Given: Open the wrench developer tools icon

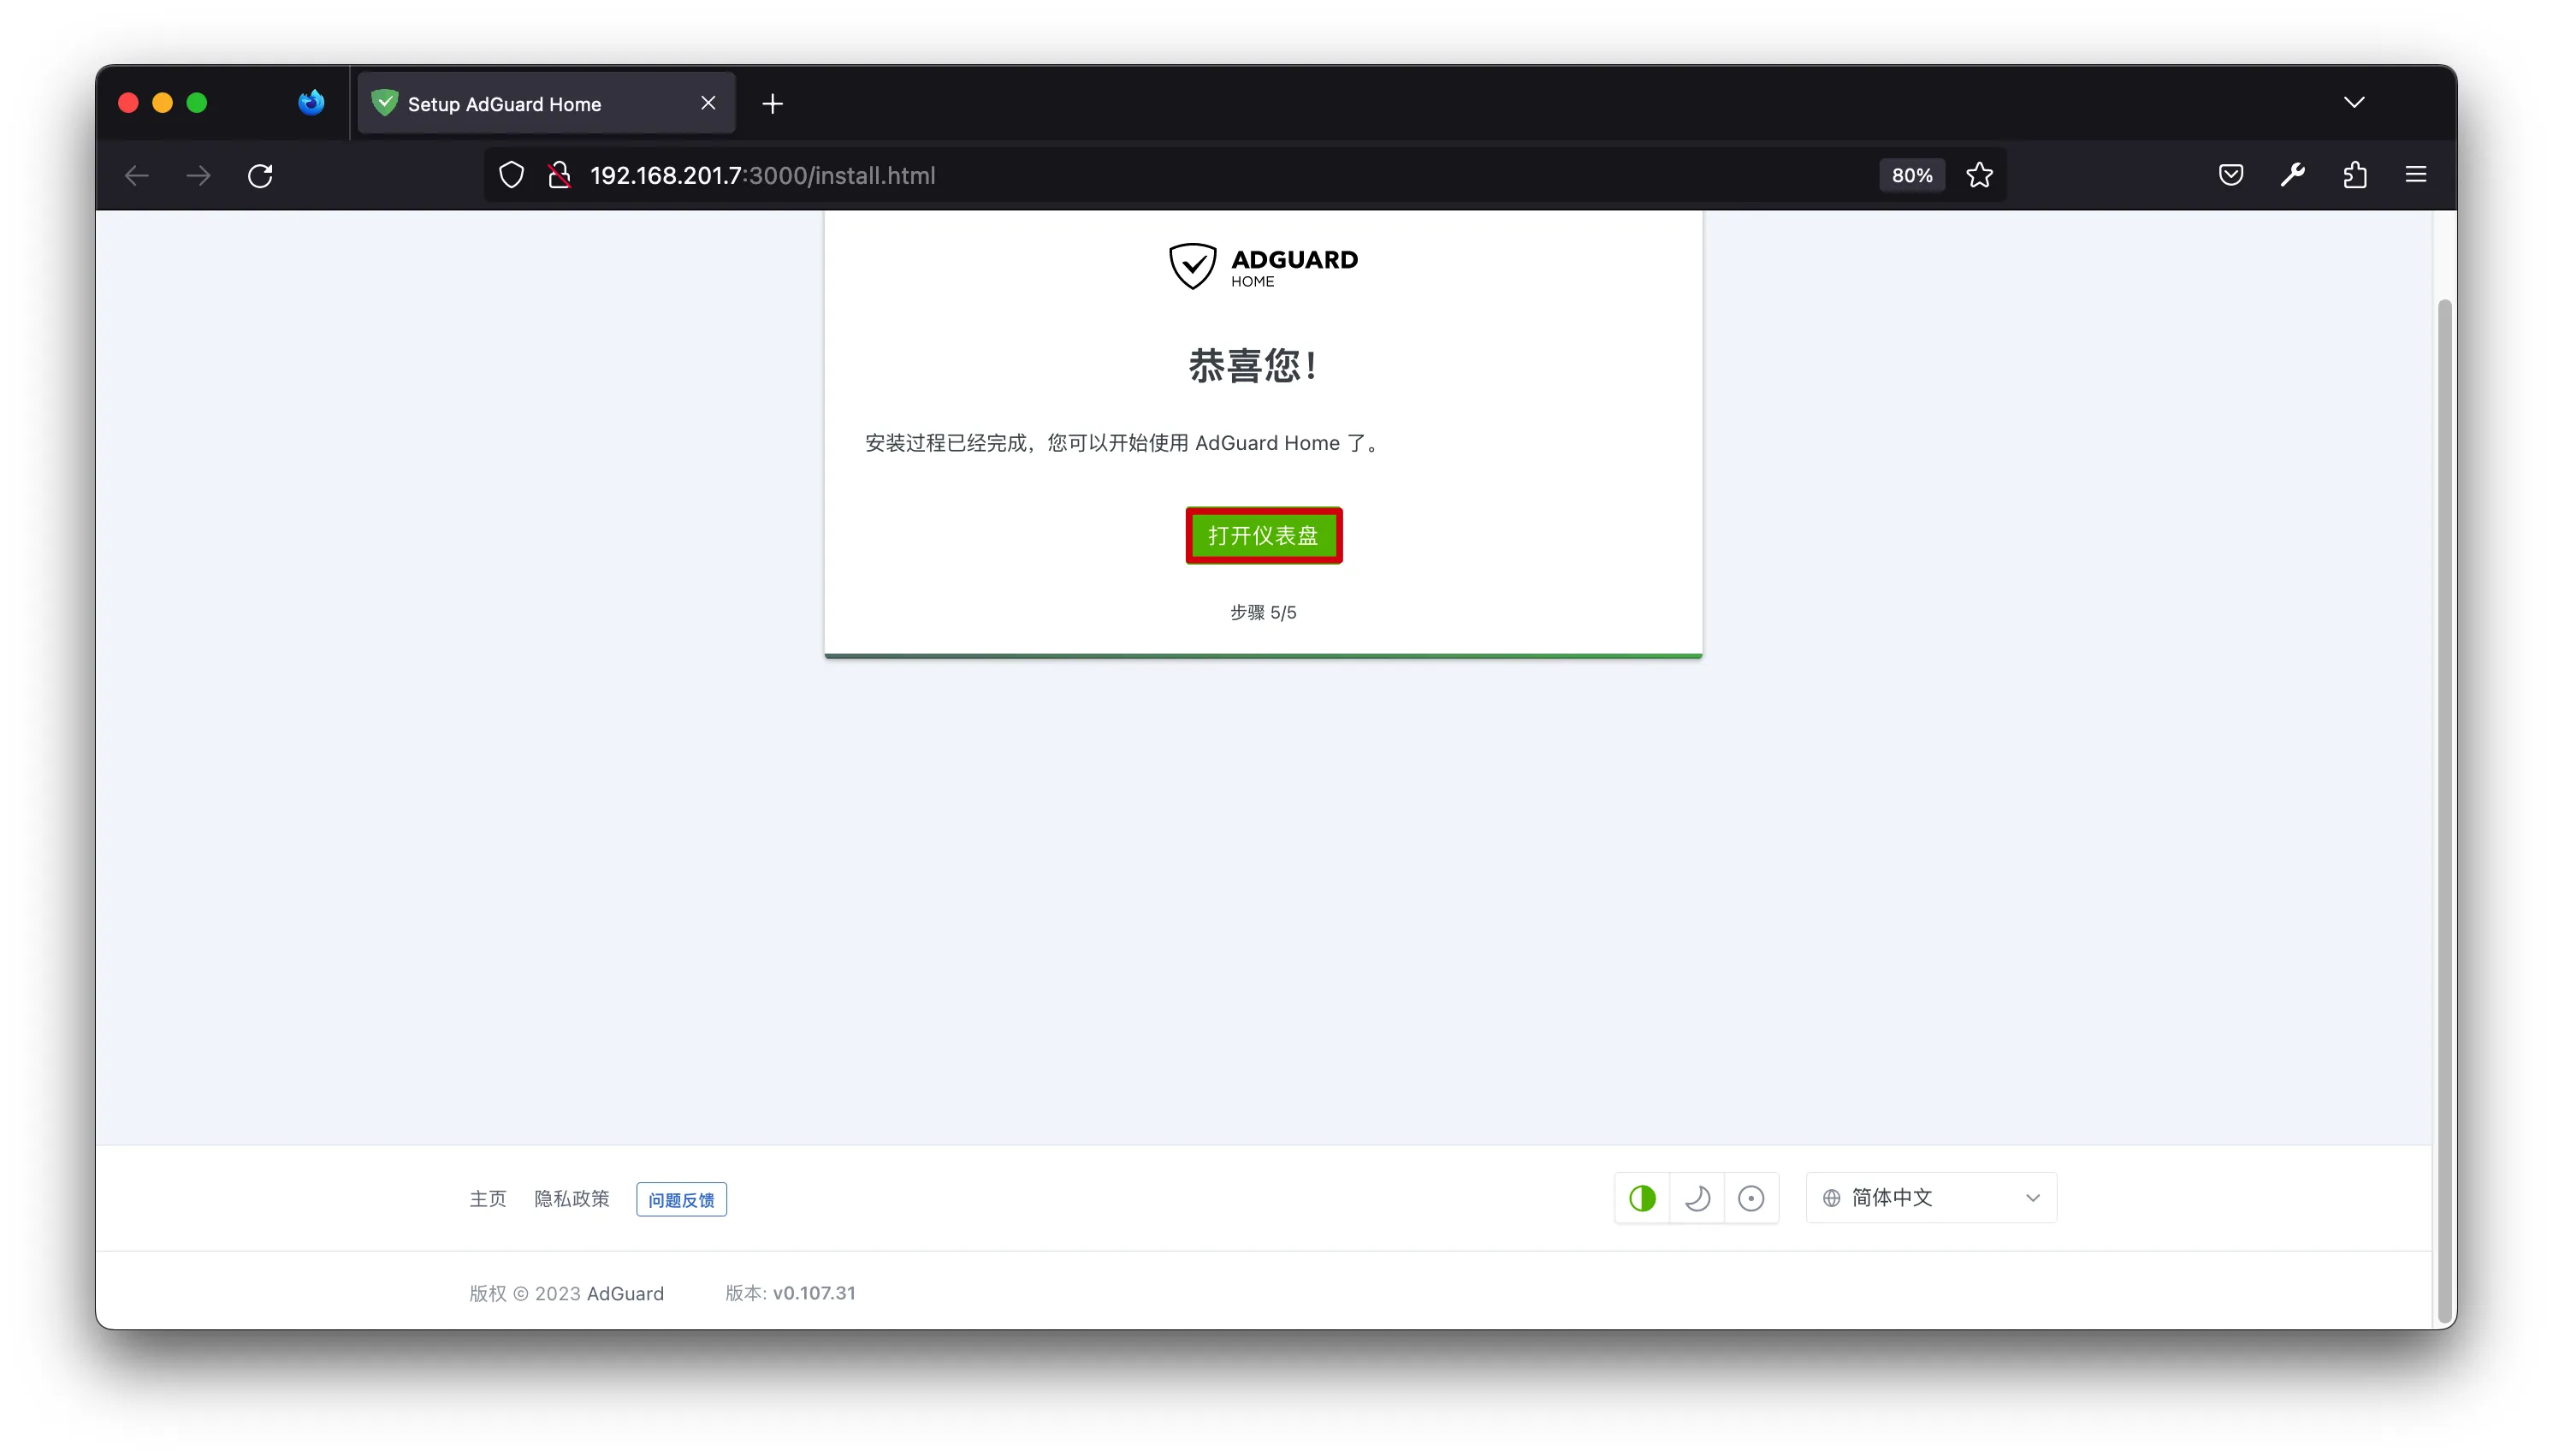Looking at the screenshot, I should [x=2292, y=175].
